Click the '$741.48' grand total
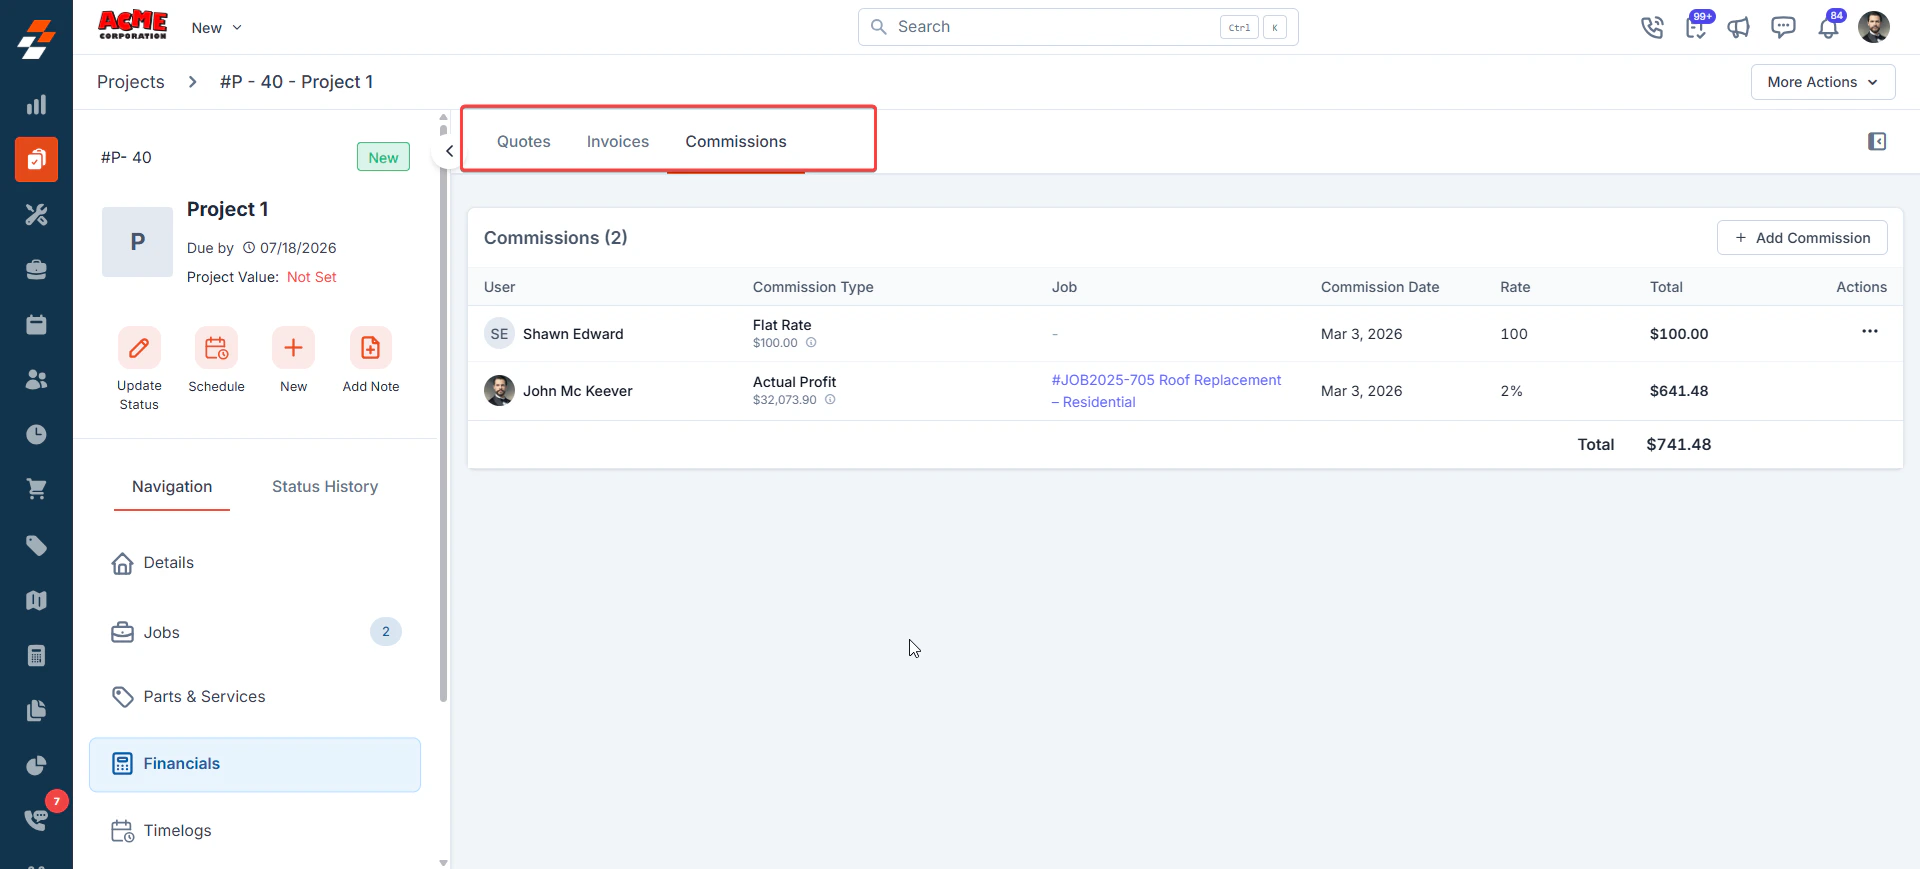Viewport: 1920px width, 869px height. (x=1679, y=444)
